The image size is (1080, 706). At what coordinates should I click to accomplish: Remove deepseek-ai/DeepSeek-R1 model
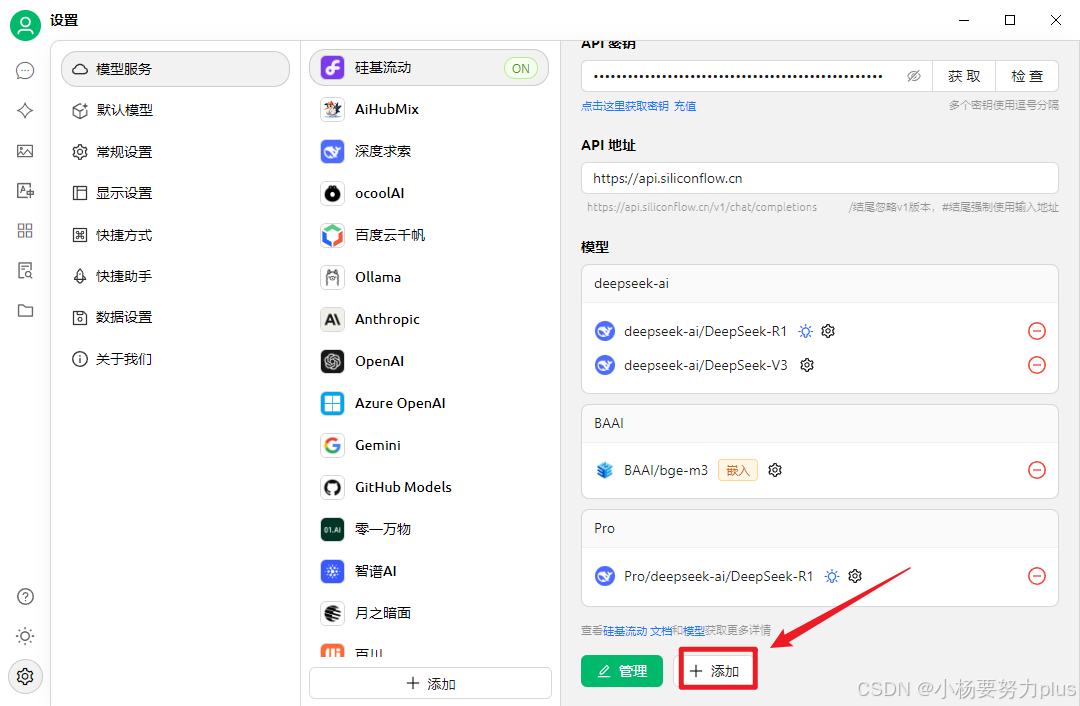[1037, 331]
